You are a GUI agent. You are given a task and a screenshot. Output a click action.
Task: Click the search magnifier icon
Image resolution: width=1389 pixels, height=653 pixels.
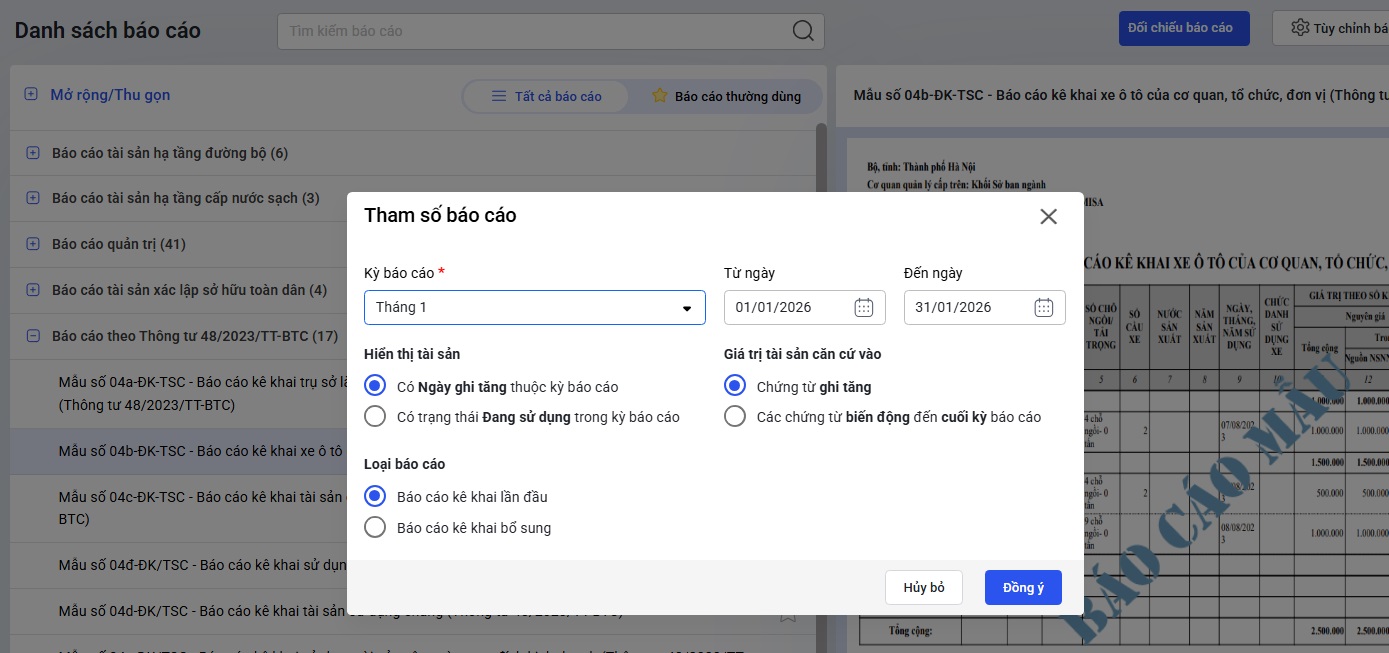point(802,31)
